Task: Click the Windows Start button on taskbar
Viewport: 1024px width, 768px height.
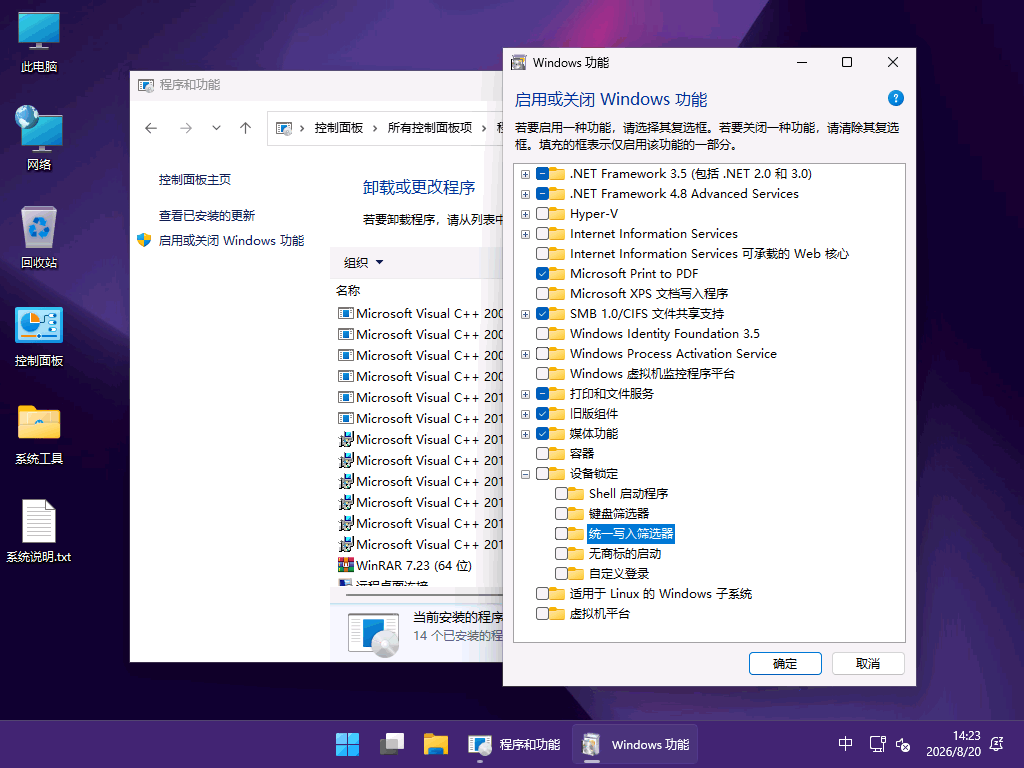Action: pos(347,744)
